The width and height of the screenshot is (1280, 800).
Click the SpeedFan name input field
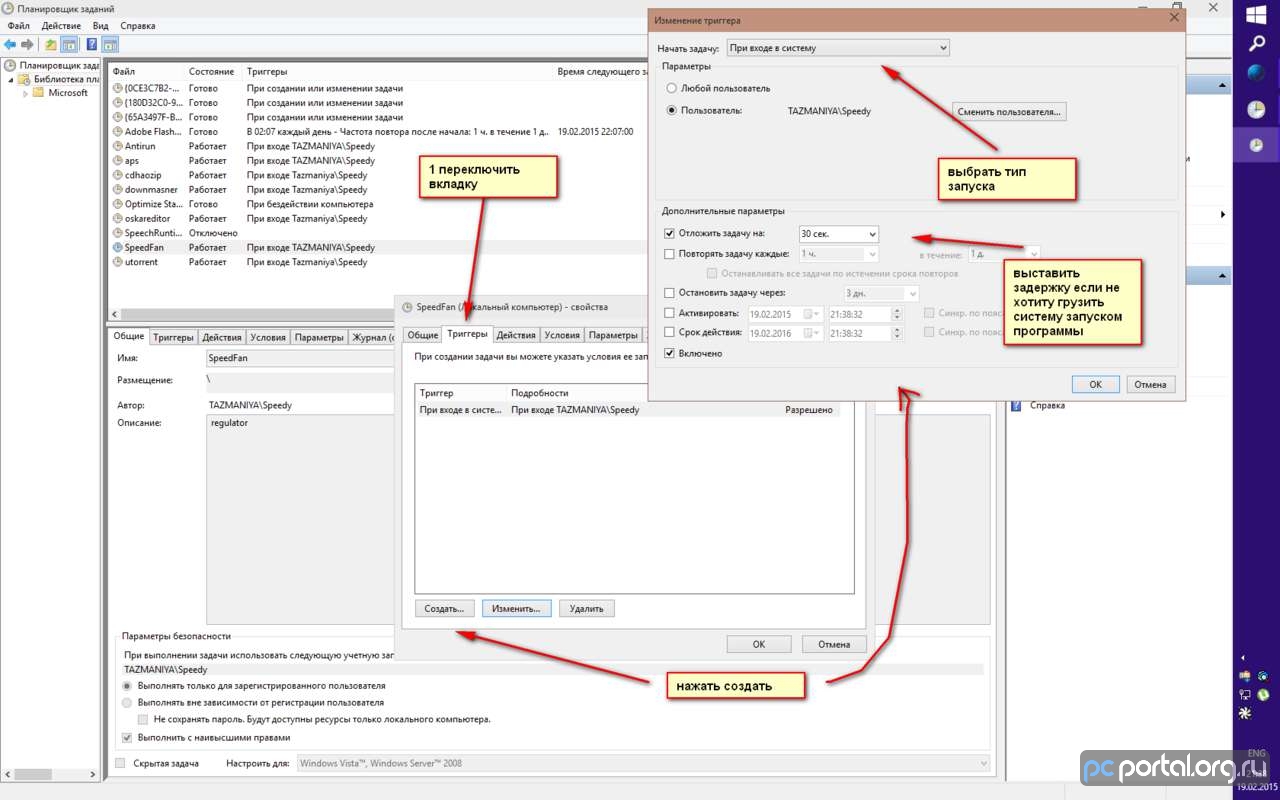tap(300, 358)
